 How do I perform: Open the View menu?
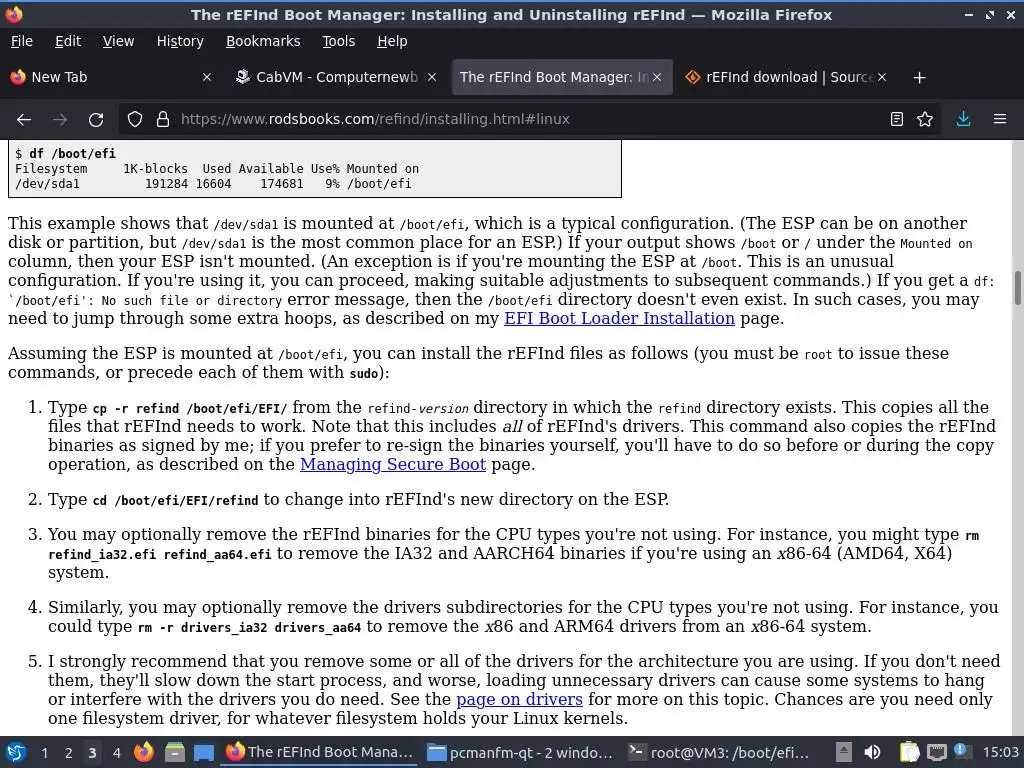click(x=118, y=41)
